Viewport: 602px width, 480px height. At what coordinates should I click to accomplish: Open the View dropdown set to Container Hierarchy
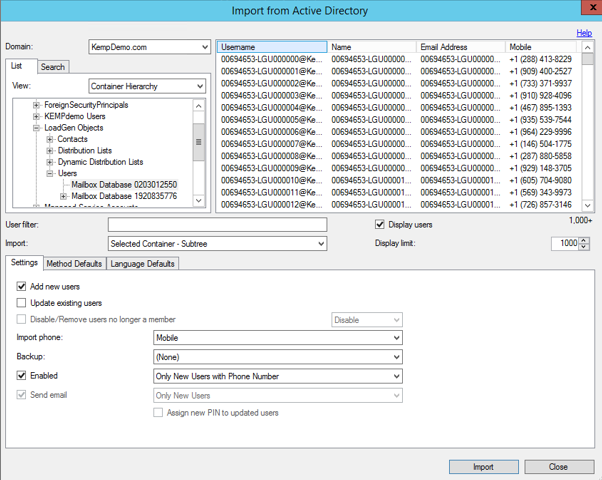coord(147,86)
